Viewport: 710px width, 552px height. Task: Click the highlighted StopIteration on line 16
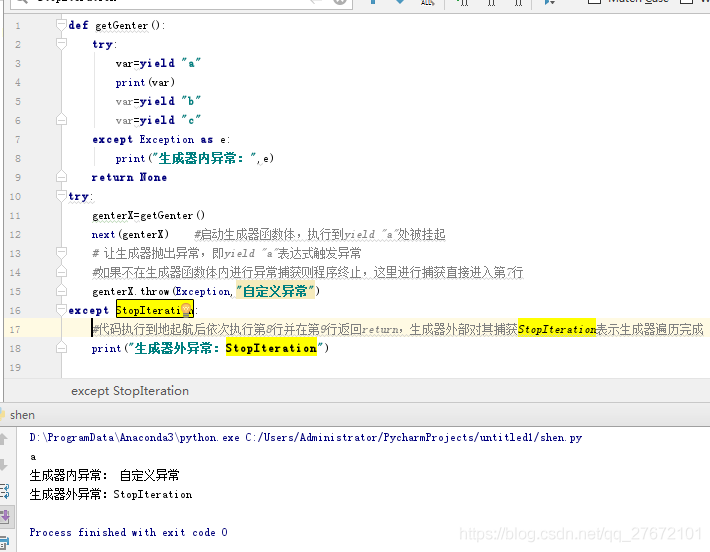pos(155,310)
